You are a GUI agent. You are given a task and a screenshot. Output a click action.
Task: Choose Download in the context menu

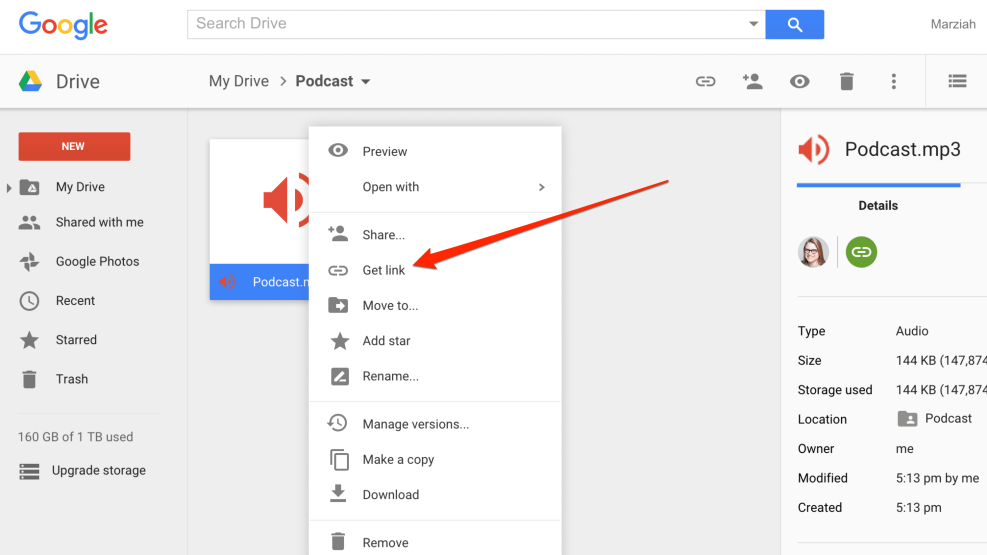(390, 495)
